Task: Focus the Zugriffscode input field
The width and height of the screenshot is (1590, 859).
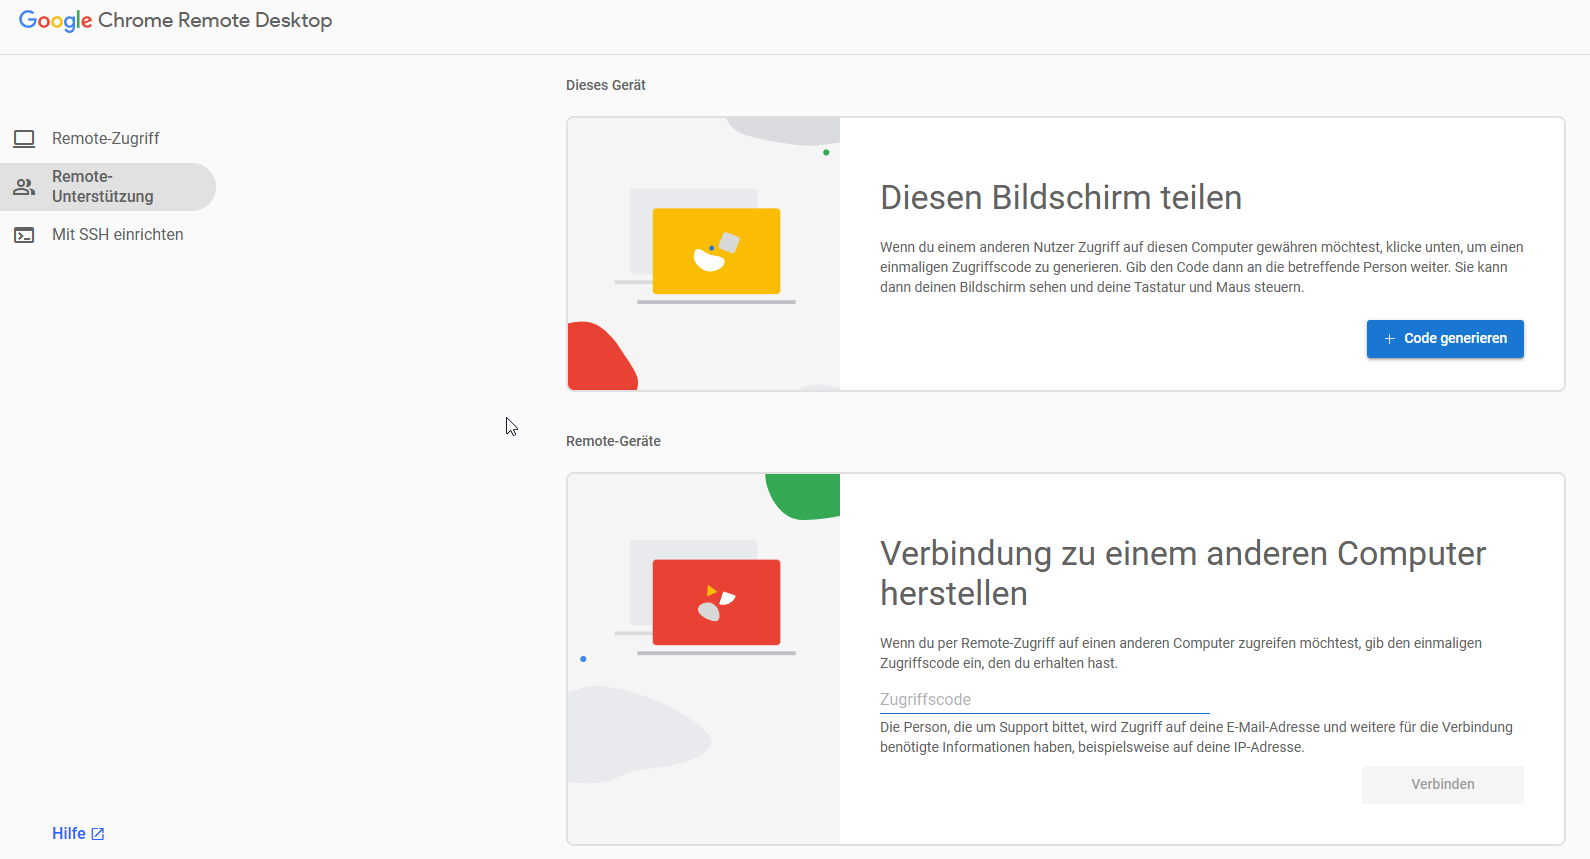Action: pos(1044,700)
